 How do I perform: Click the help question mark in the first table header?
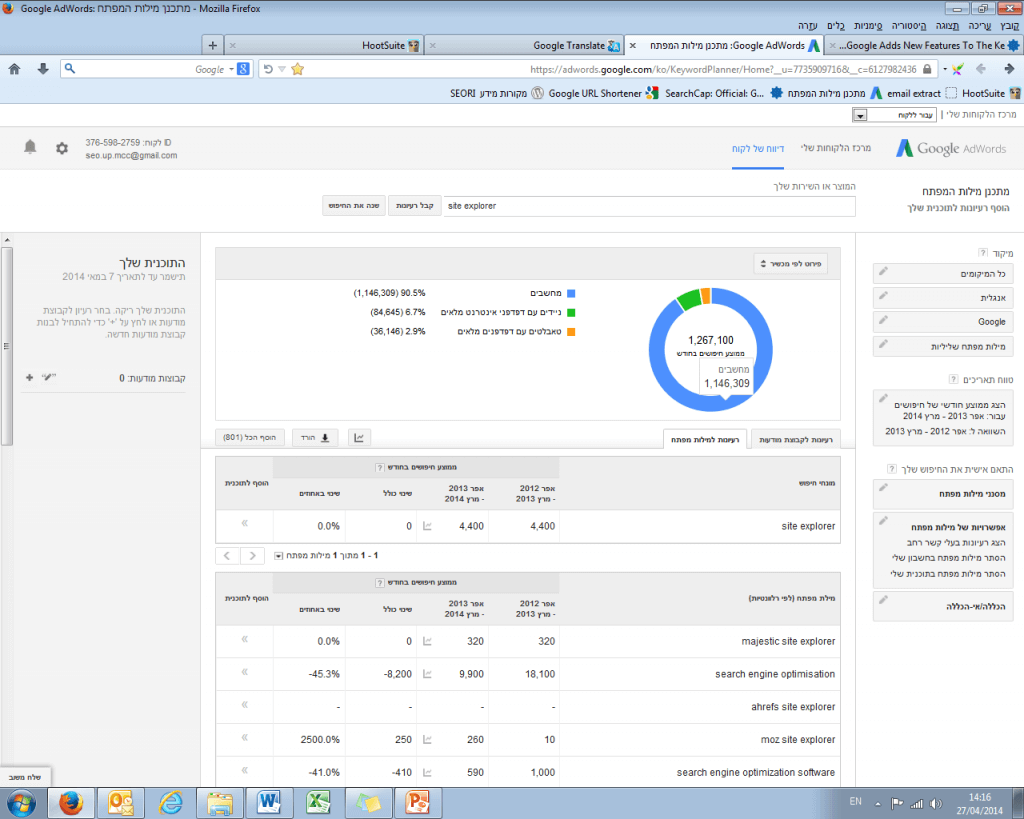(x=379, y=467)
